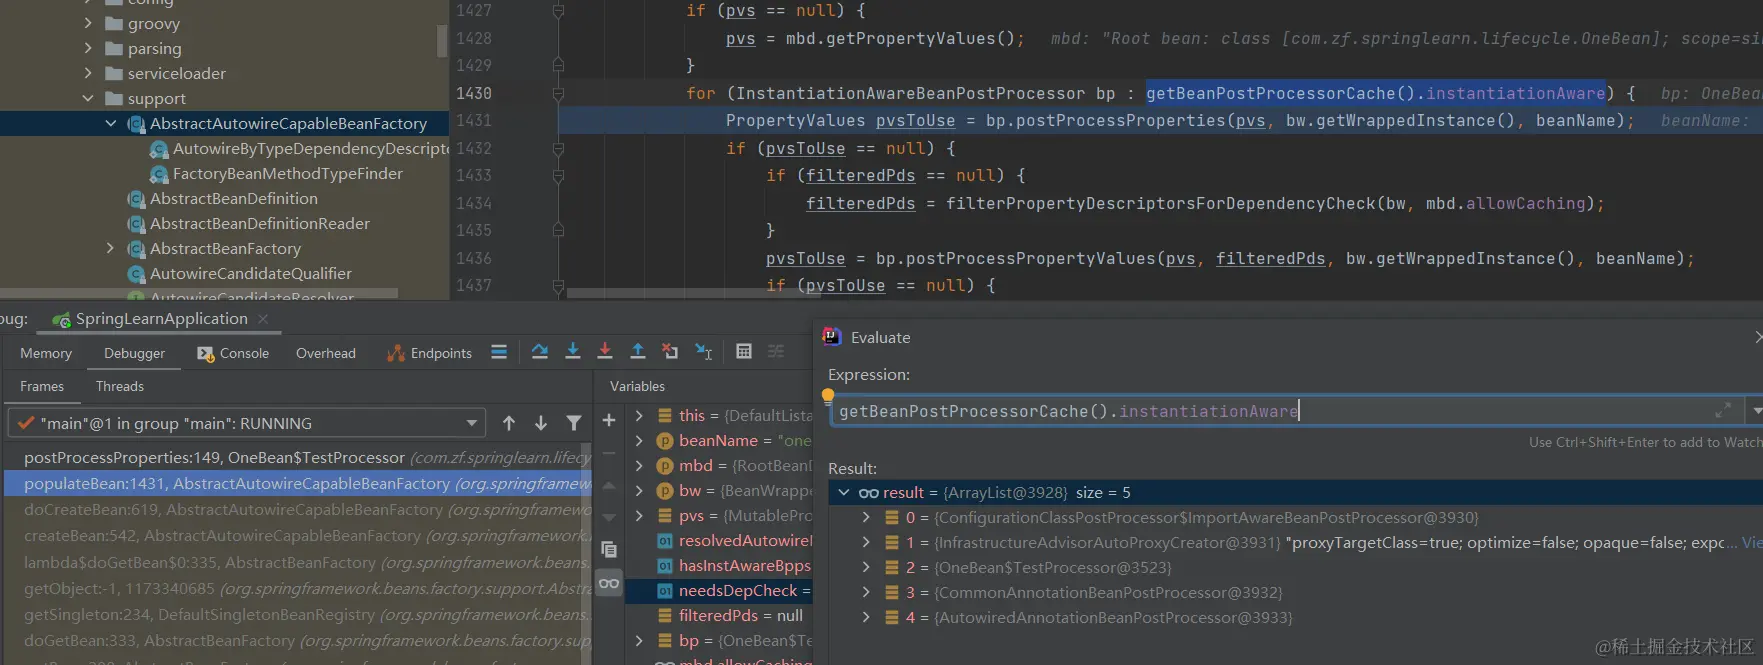Select previous frame with up arrow
This screenshot has width=1763, height=665.
pyautogui.click(x=509, y=423)
